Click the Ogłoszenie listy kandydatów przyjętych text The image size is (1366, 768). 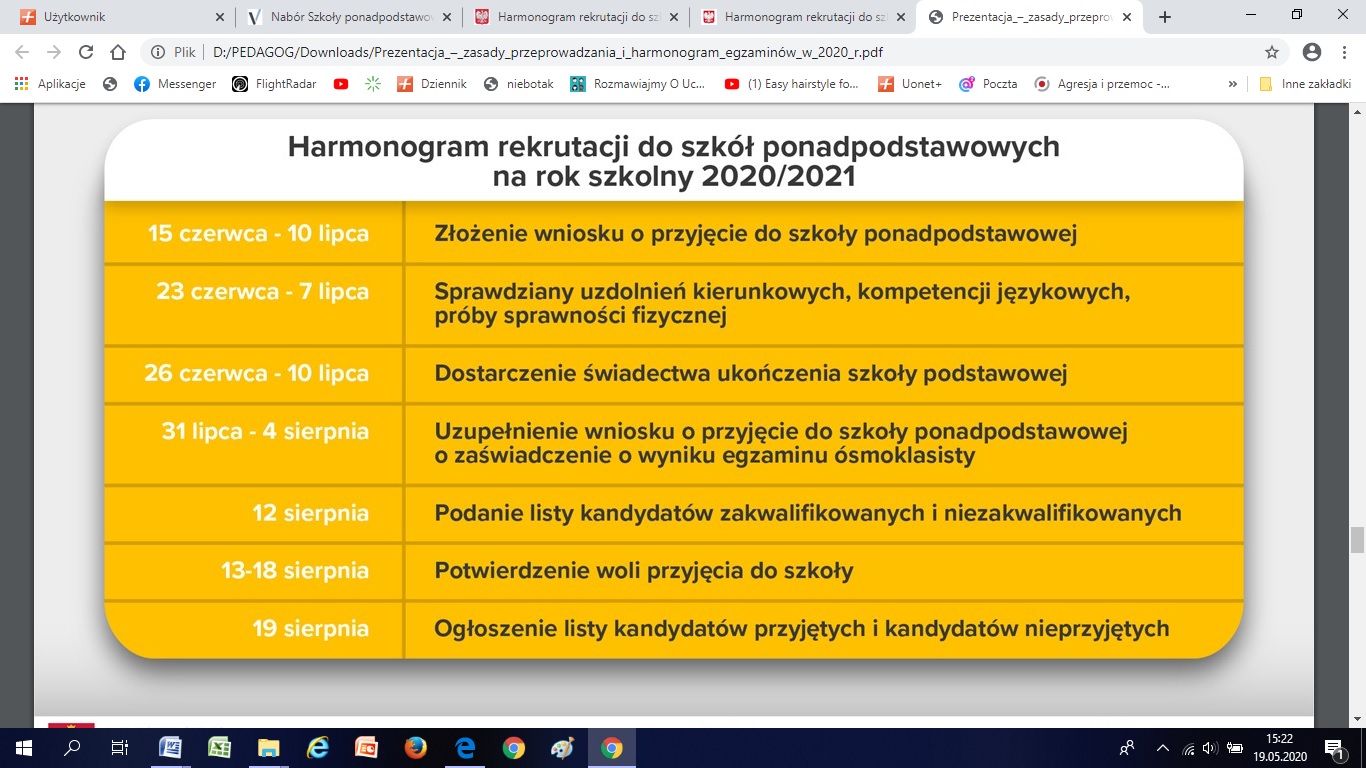(x=802, y=630)
